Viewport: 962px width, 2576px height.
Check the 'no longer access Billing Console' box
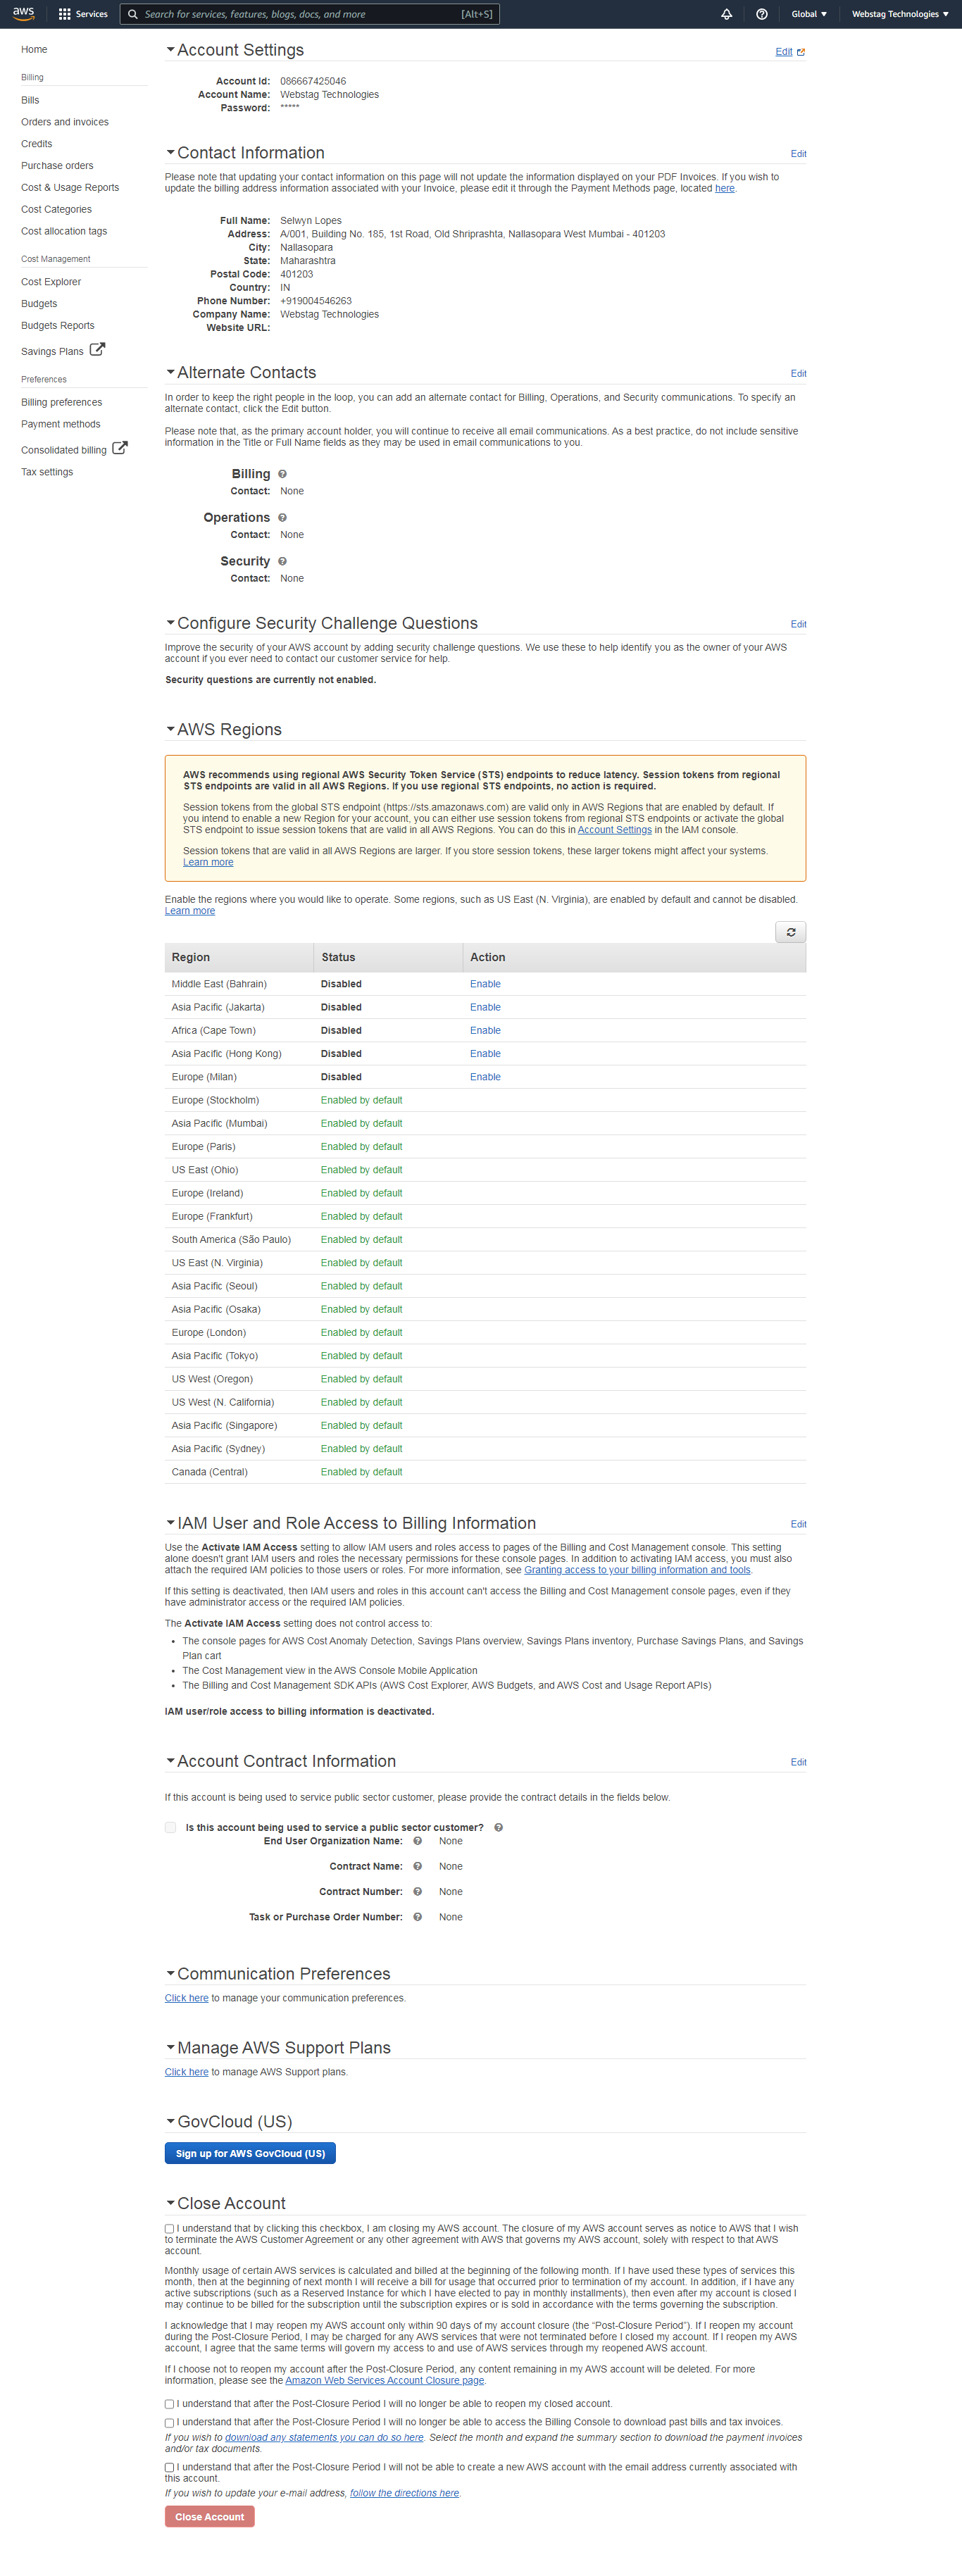click(170, 2423)
